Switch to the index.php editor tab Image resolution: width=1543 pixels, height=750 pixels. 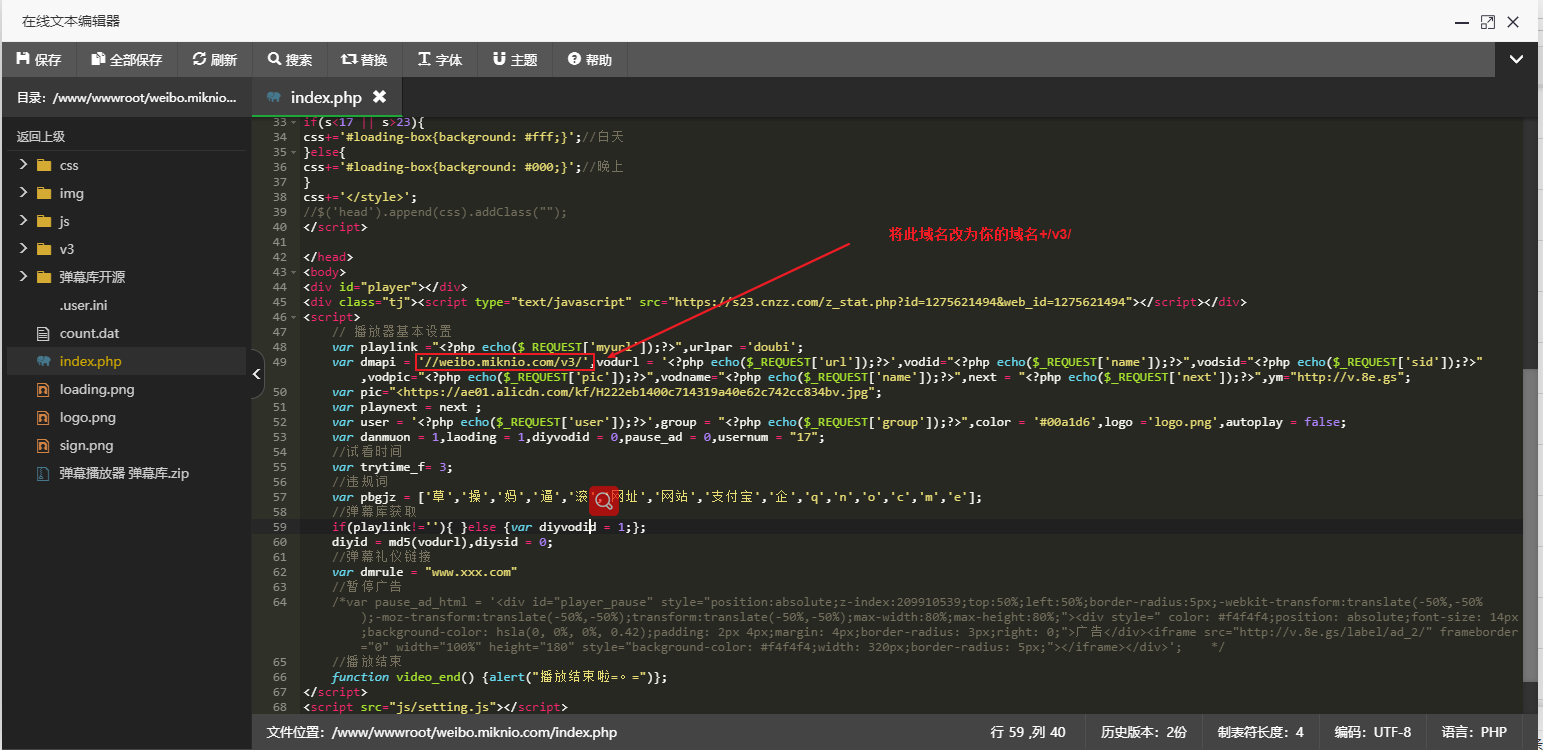click(325, 97)
